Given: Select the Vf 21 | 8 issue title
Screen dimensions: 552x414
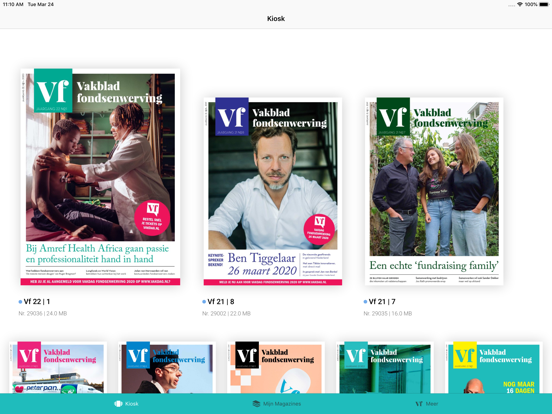Looking at the screenshot, I should tap(221, 302).
